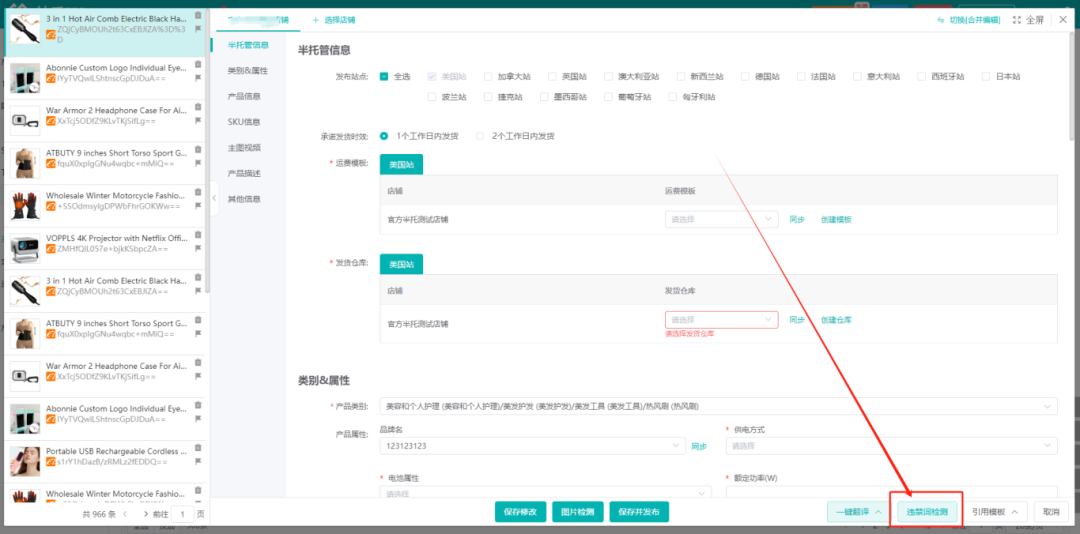Click orange store icon beside ZMHfQIL057e product ID
This screenshot has width=1080, height=534.
click(51, 249)
